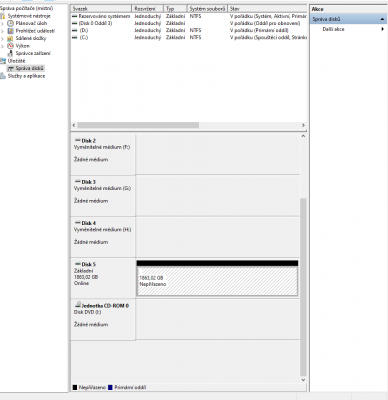This screenshot has width=388, height=400.
Task: Click the Správa disků tree icon
Action: coord(11,68)
